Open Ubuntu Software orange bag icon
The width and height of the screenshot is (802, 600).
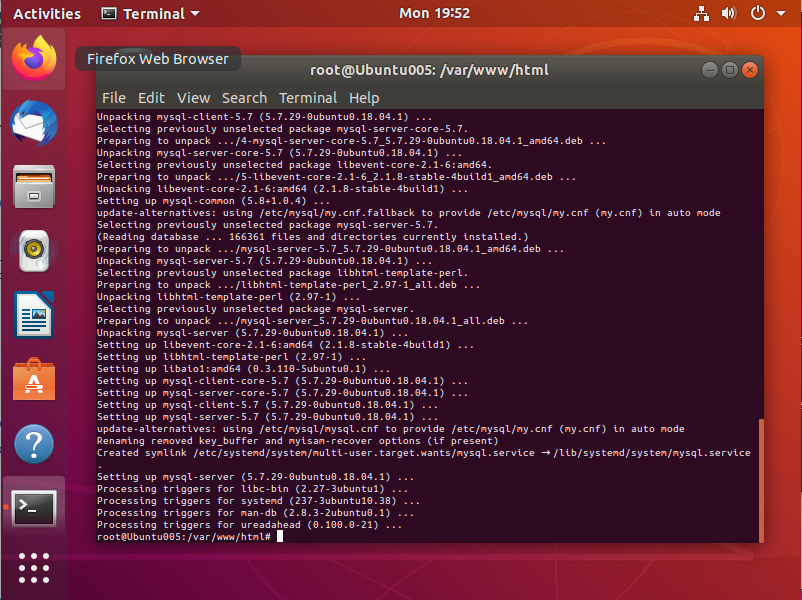click(x=34, y=379)
